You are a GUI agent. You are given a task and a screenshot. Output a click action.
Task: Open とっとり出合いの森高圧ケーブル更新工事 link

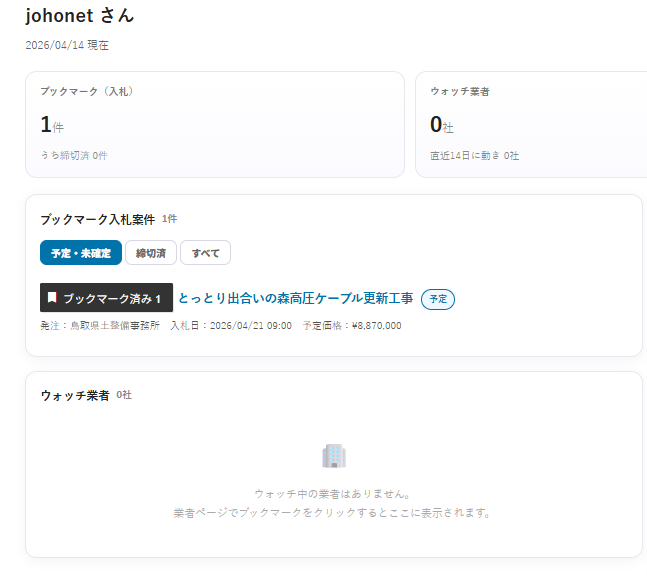pyautogui.click(x=295, y=298)
